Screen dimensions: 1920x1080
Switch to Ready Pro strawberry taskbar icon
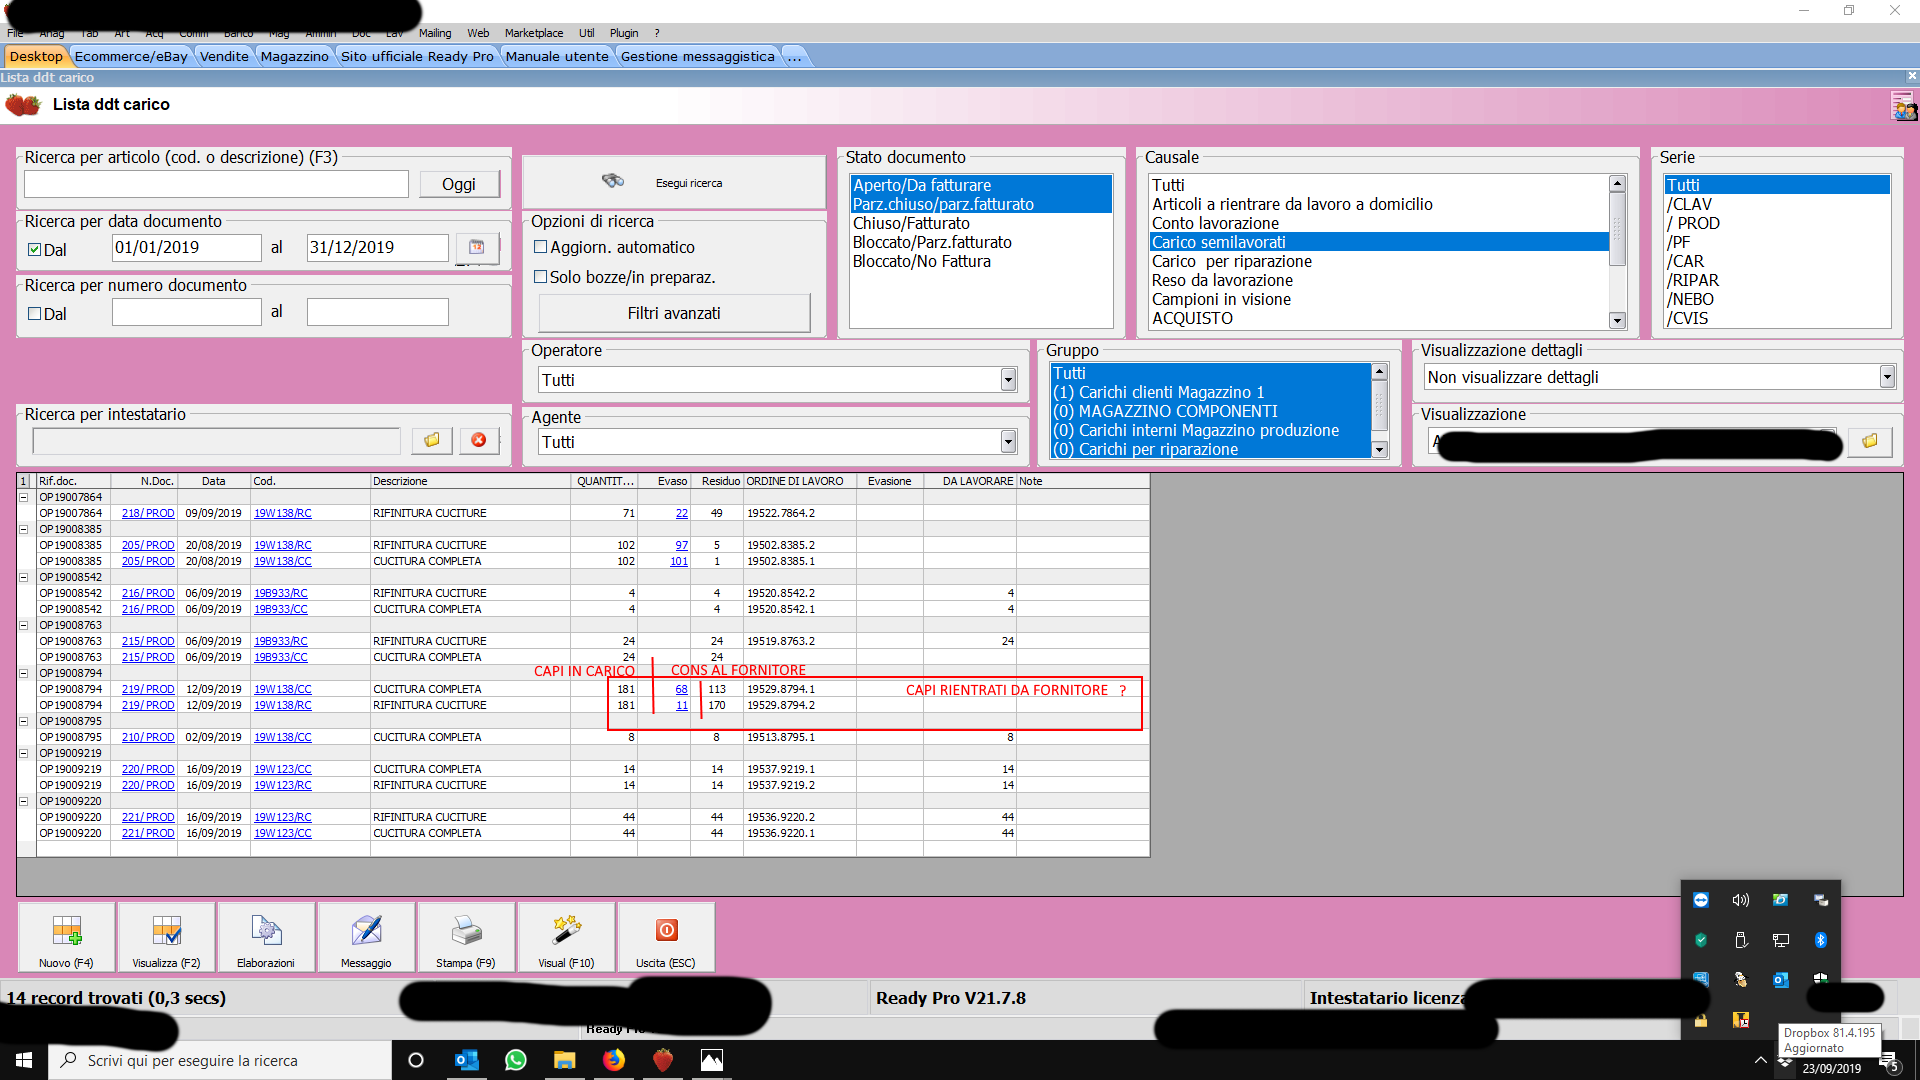click(663, 1060)
